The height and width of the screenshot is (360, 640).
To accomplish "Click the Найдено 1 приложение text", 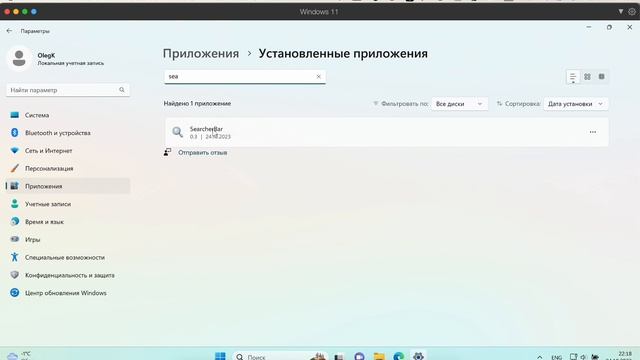I will (x=198, y=104).
